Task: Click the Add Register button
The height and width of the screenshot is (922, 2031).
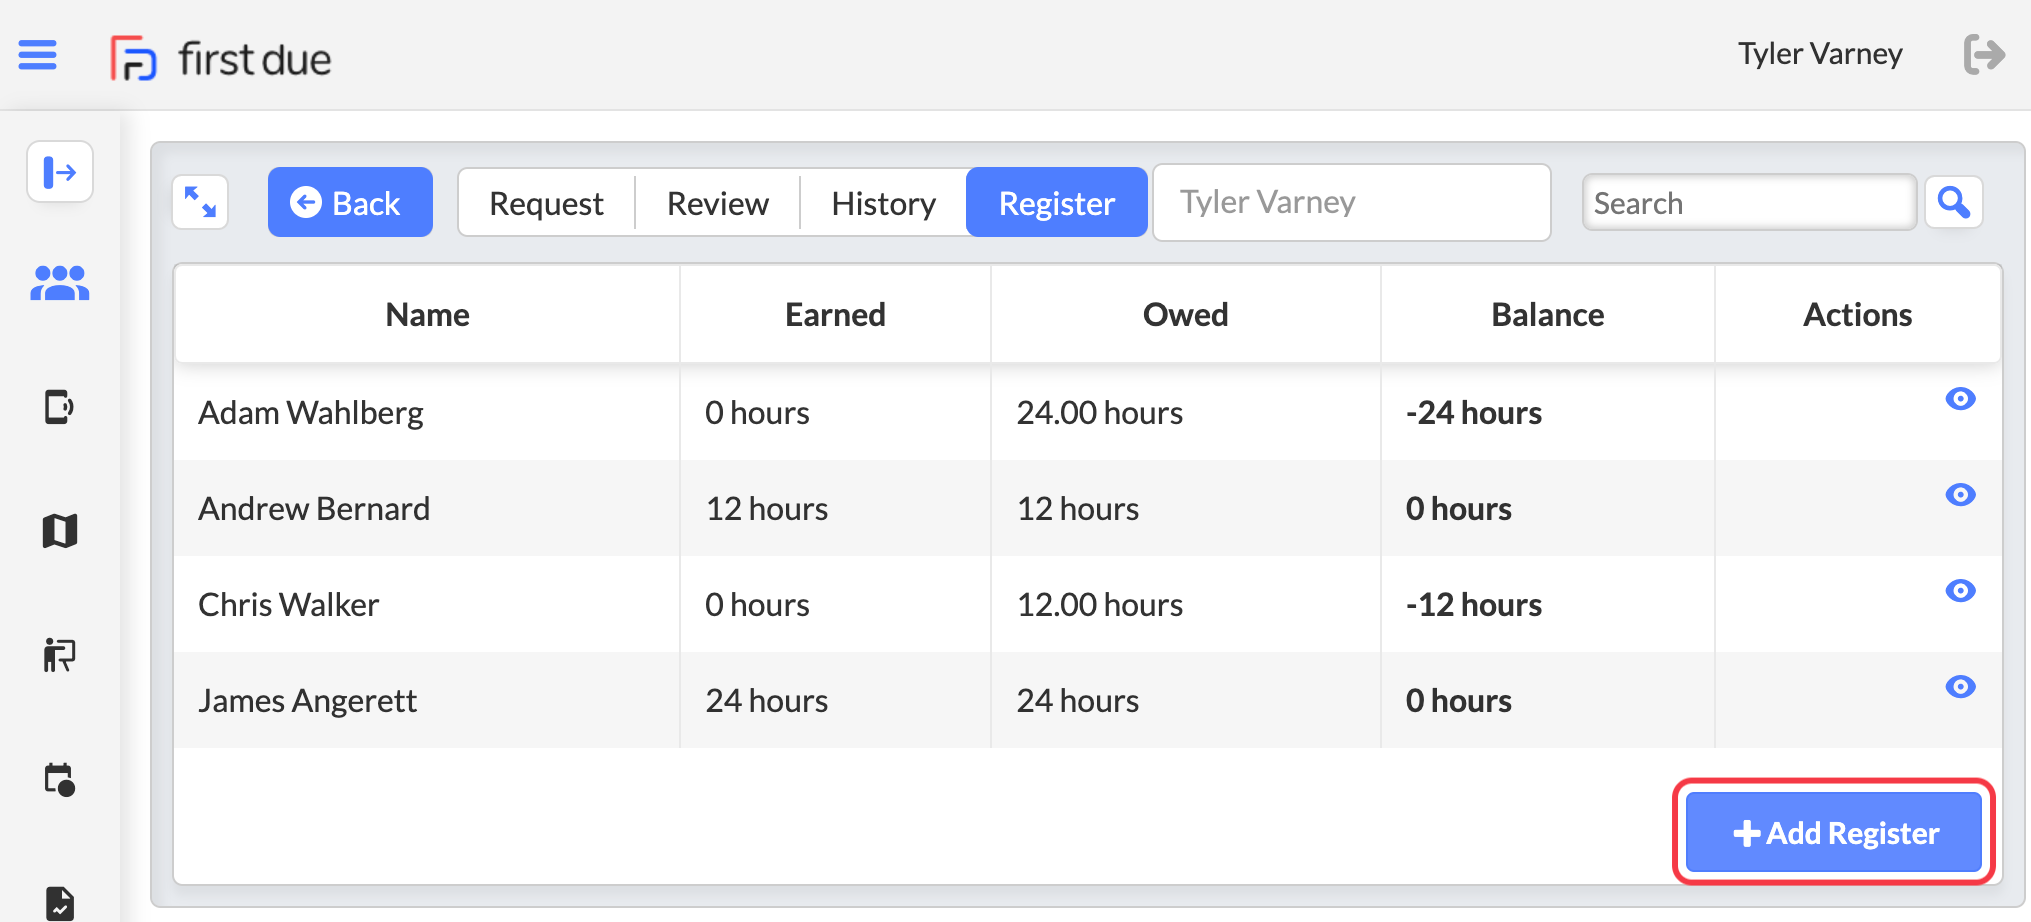Action: (x=1834, y=832)
